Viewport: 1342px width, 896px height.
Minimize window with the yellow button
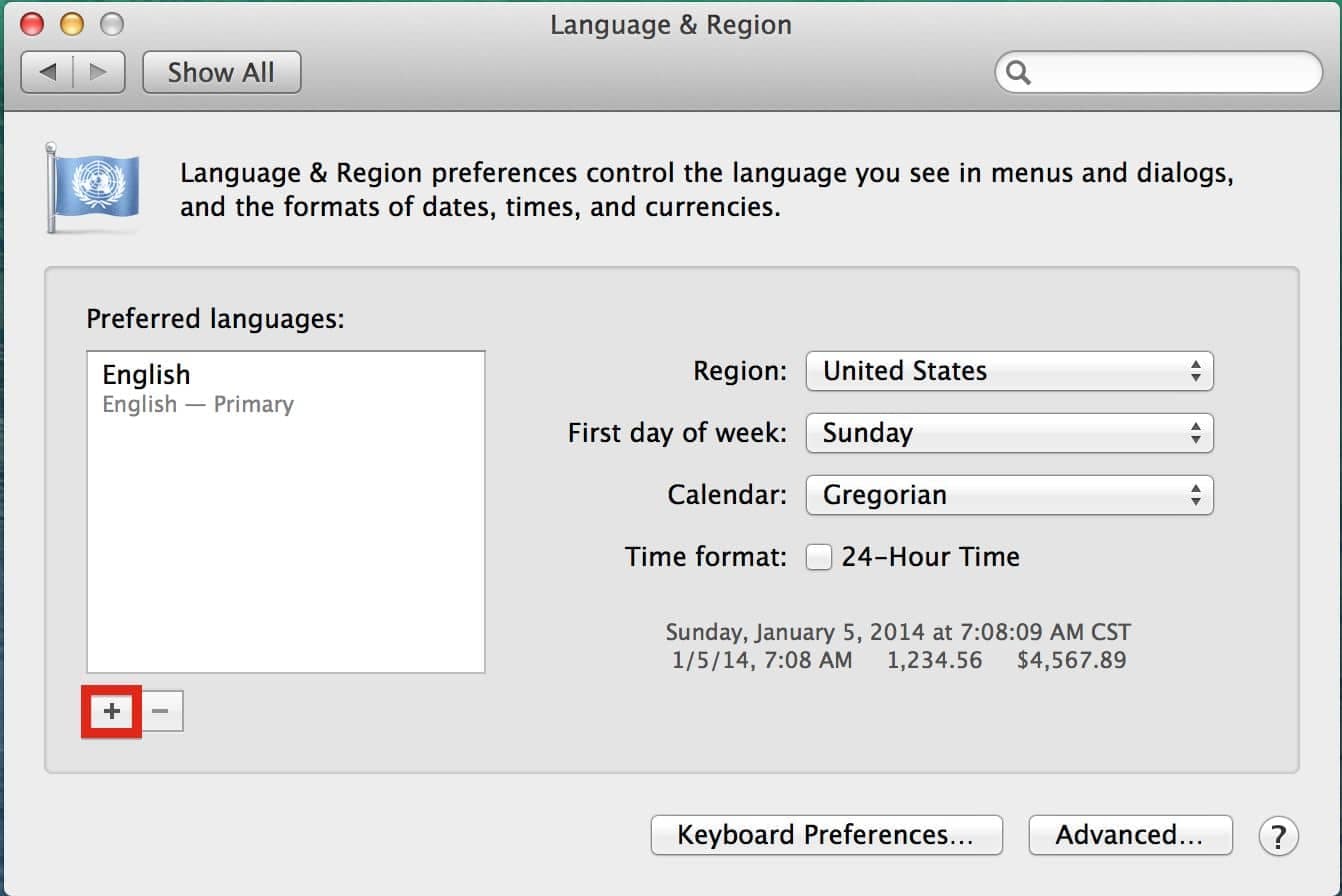[72, 24]
